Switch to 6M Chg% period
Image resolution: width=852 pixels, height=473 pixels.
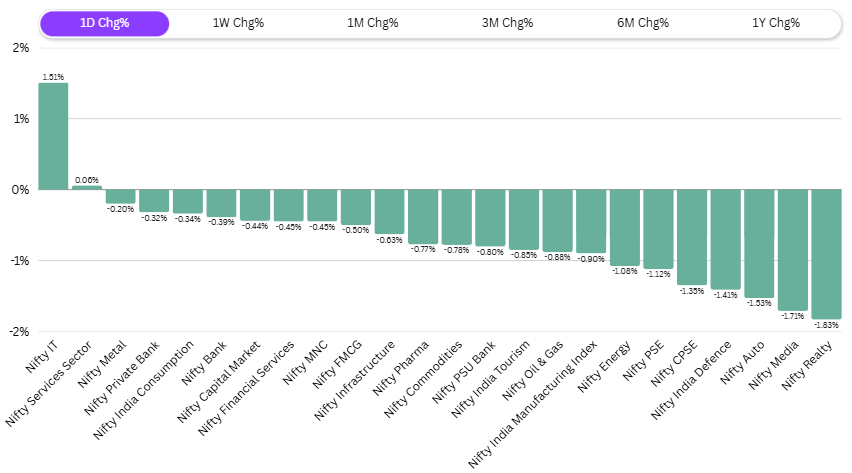point(642,23)
